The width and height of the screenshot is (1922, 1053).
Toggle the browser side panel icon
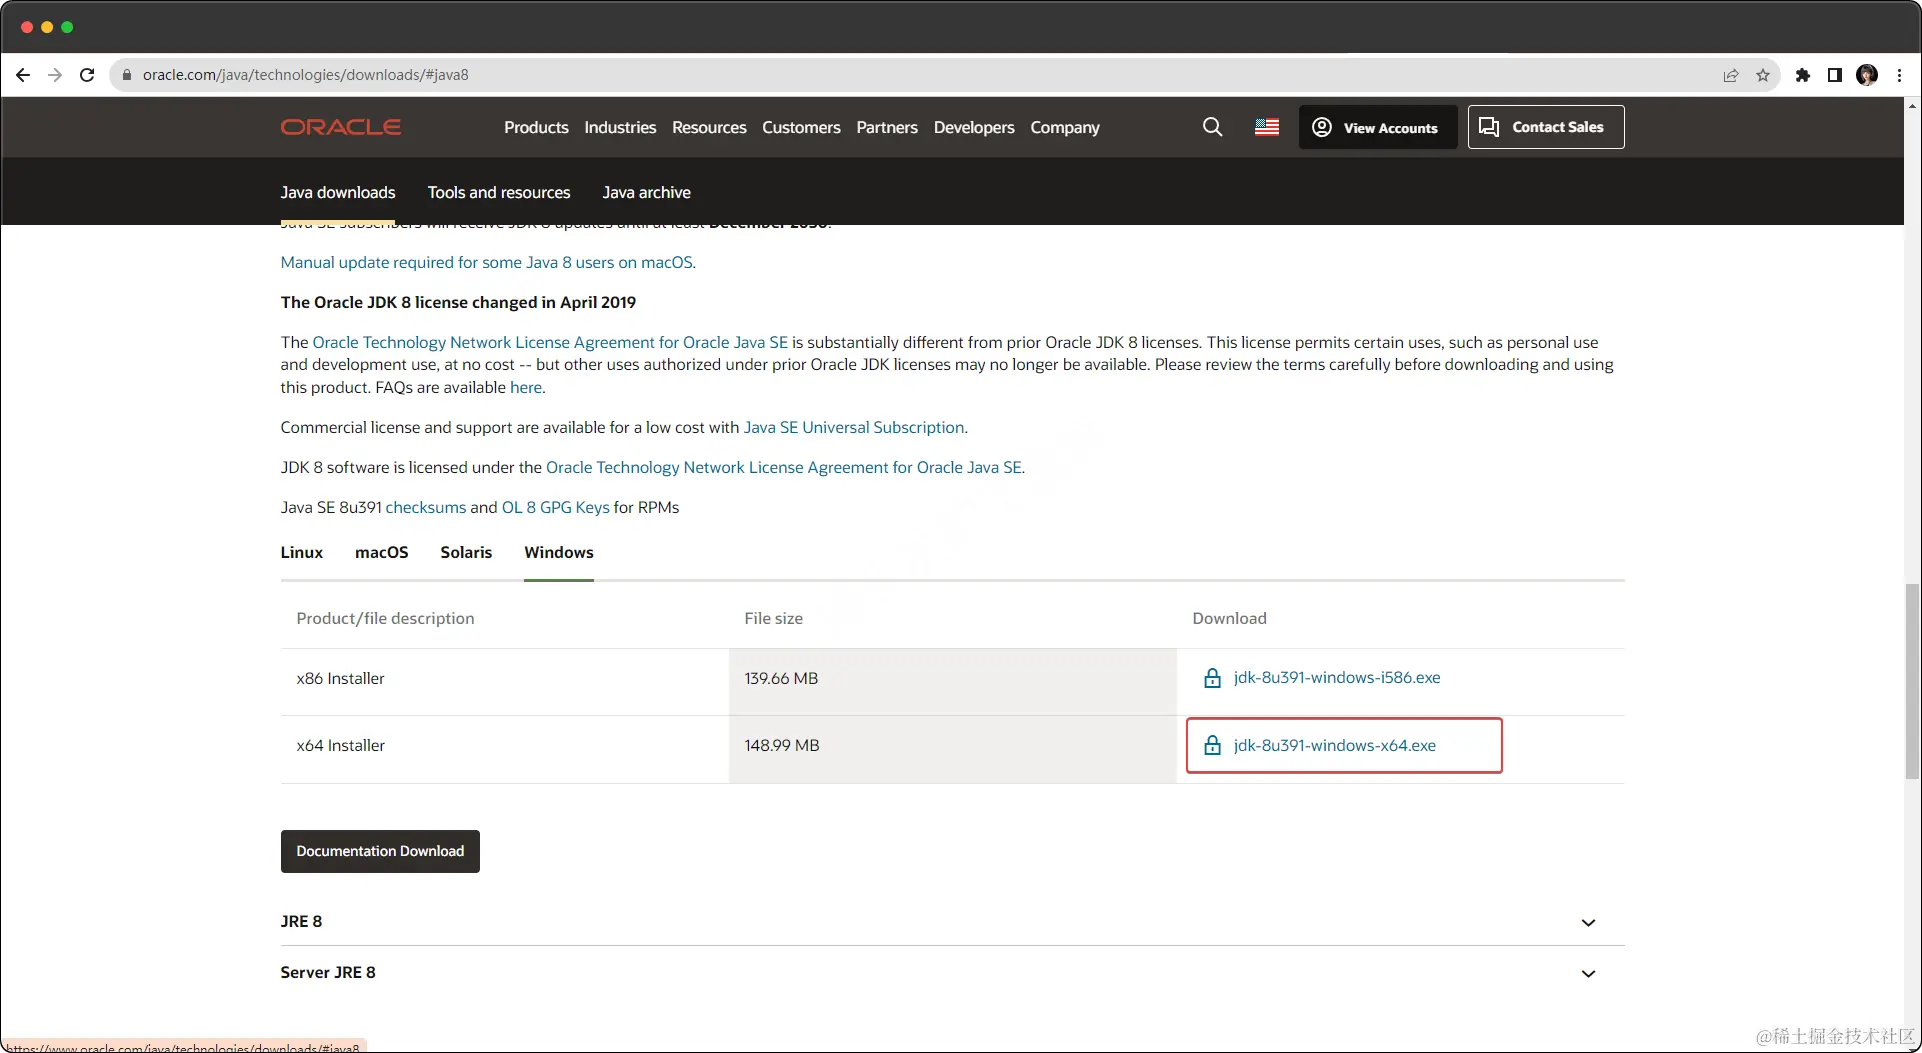[x=1835, y=75]
